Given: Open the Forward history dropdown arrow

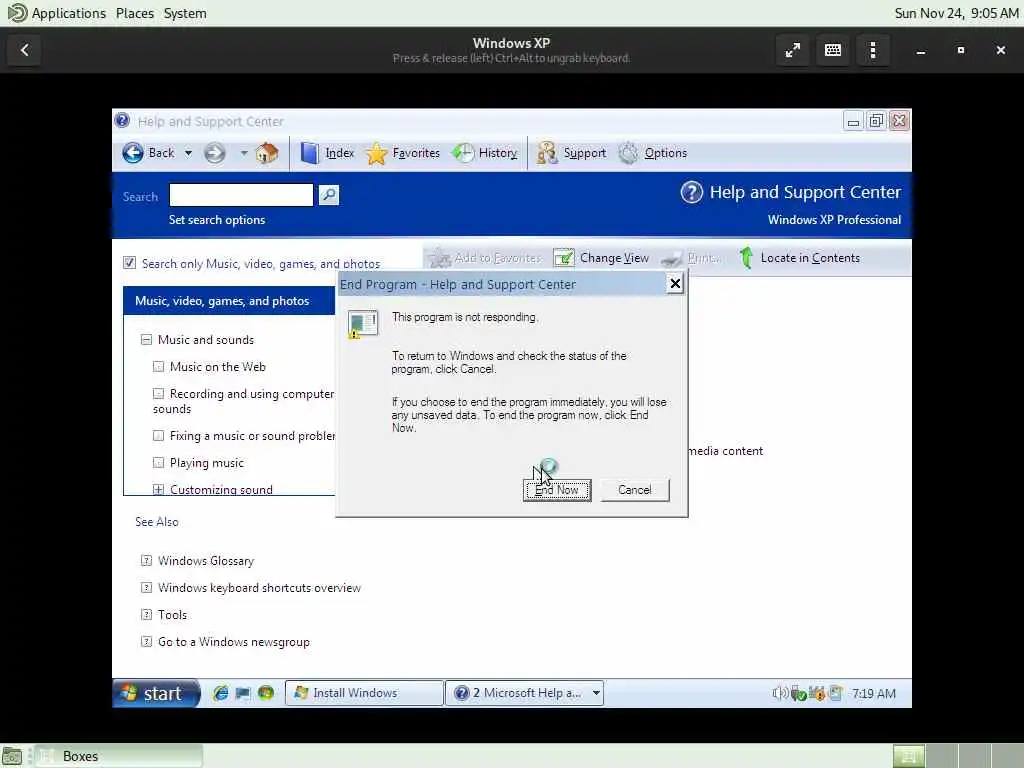Looking at the screenshot, I should pos(244,153).
